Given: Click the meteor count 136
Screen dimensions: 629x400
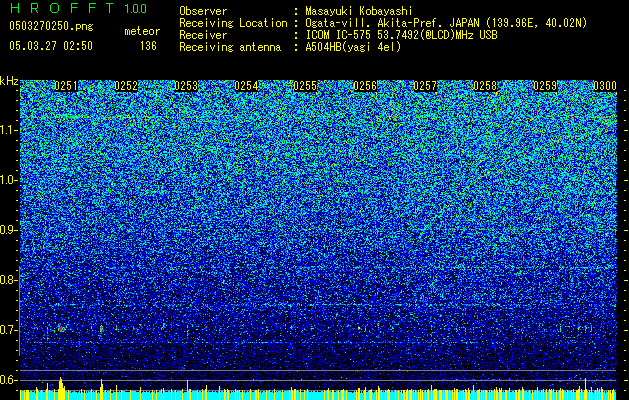Looking at the screenshot, I should point(148,46).
